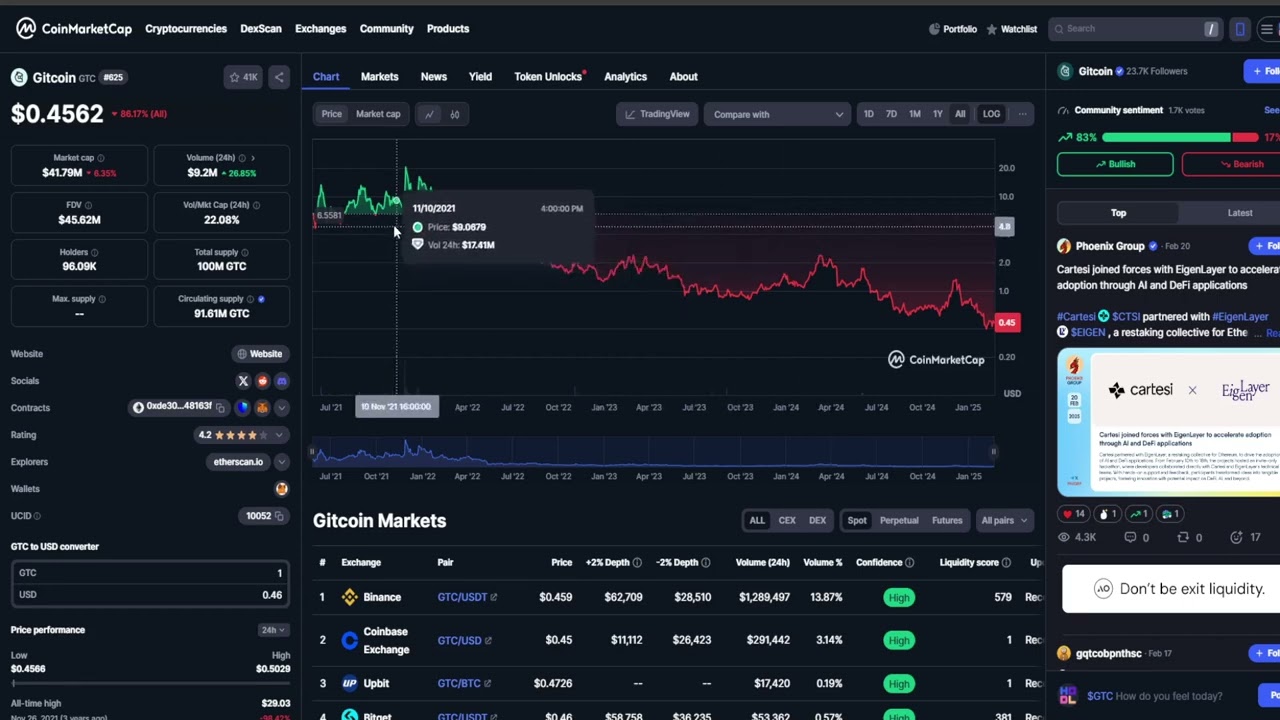Vote Bullish on community sentiment

coord(1115,164)
